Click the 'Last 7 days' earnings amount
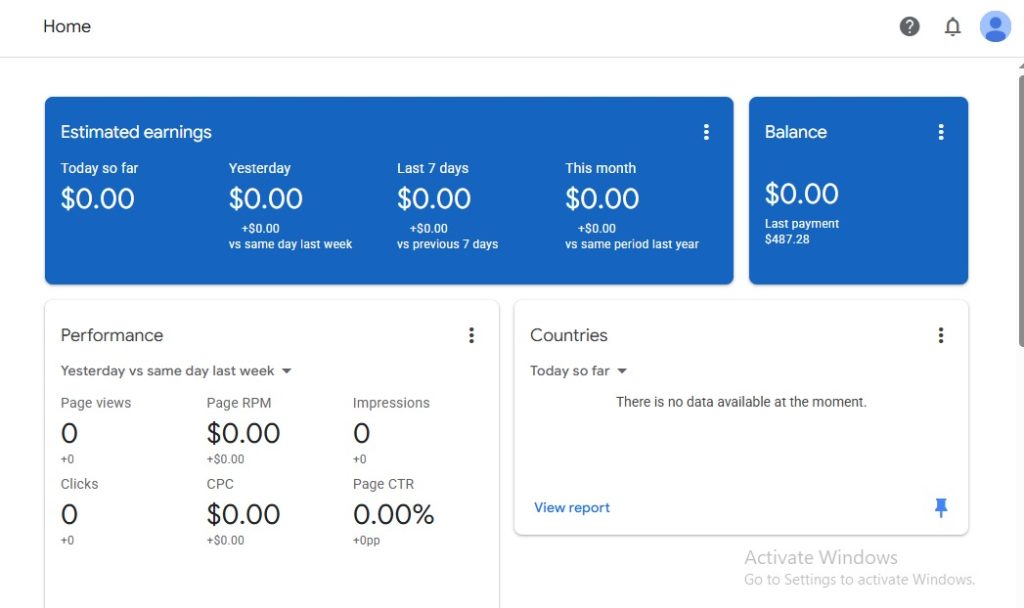 pos(434,199)
